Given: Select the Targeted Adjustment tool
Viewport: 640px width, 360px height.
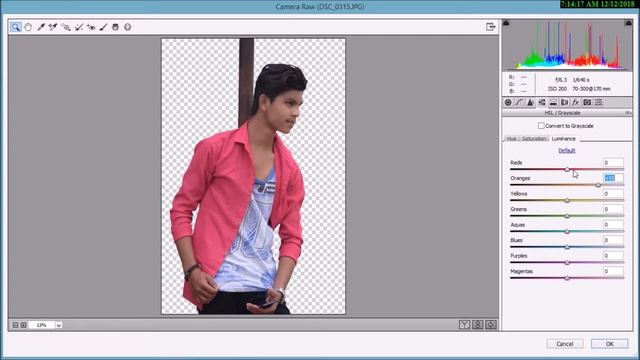Looking at the screenshot, I should 66,27.
